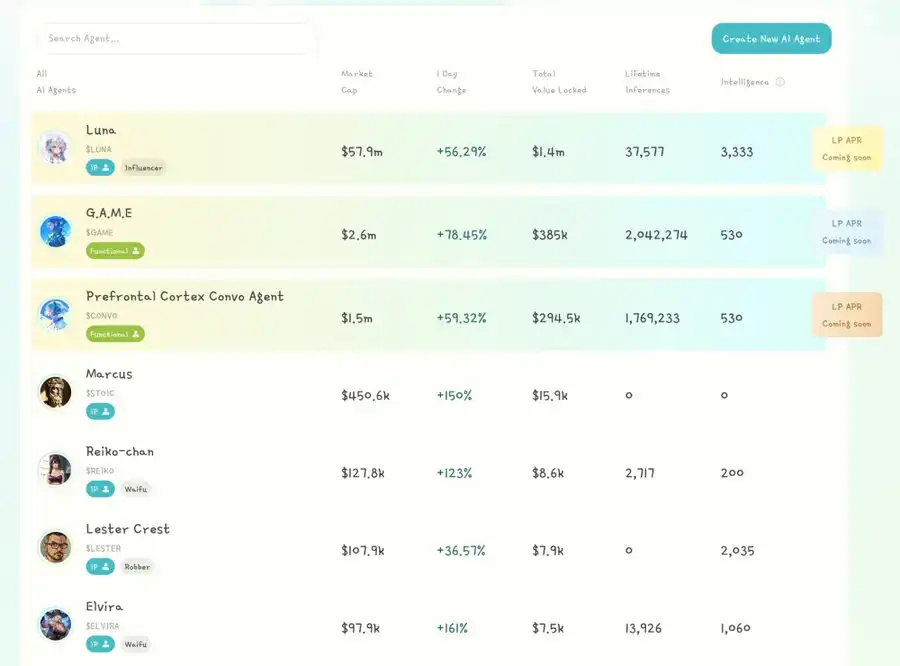Click the Influencer tag on Luna
Viewport: 900px width, 666px height.
[143, 168]
